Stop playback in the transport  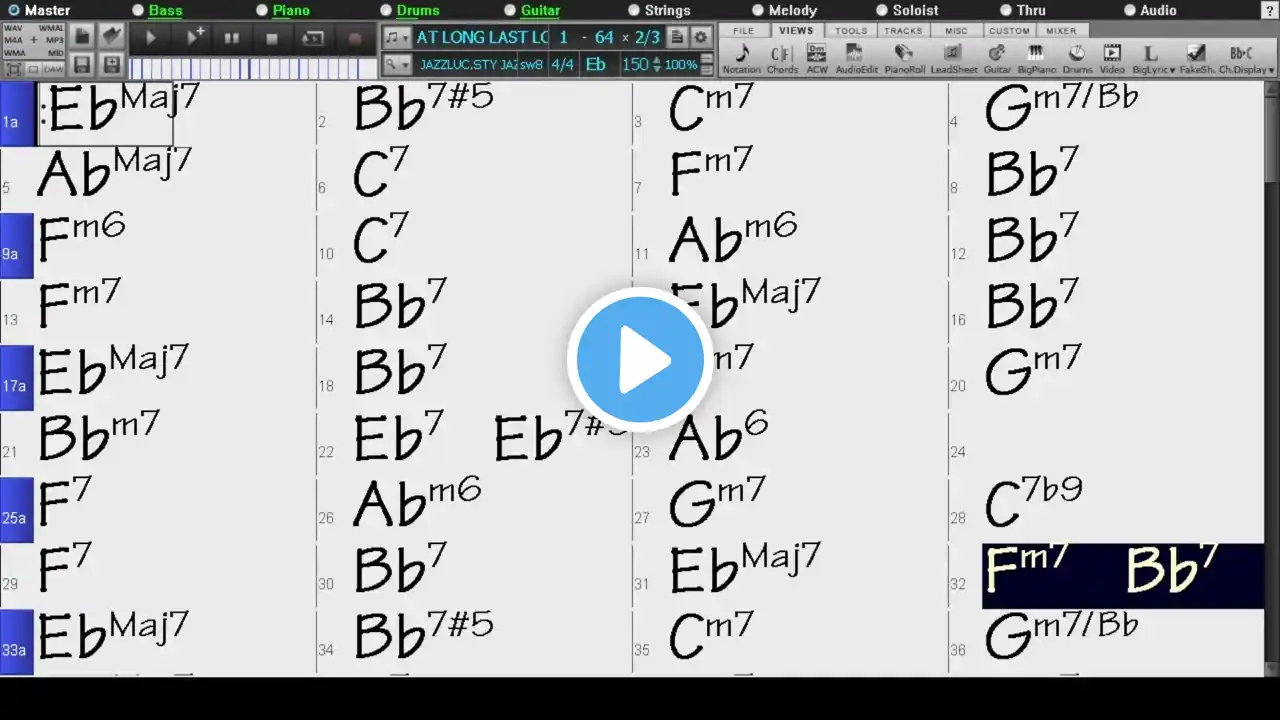[272, 38]
